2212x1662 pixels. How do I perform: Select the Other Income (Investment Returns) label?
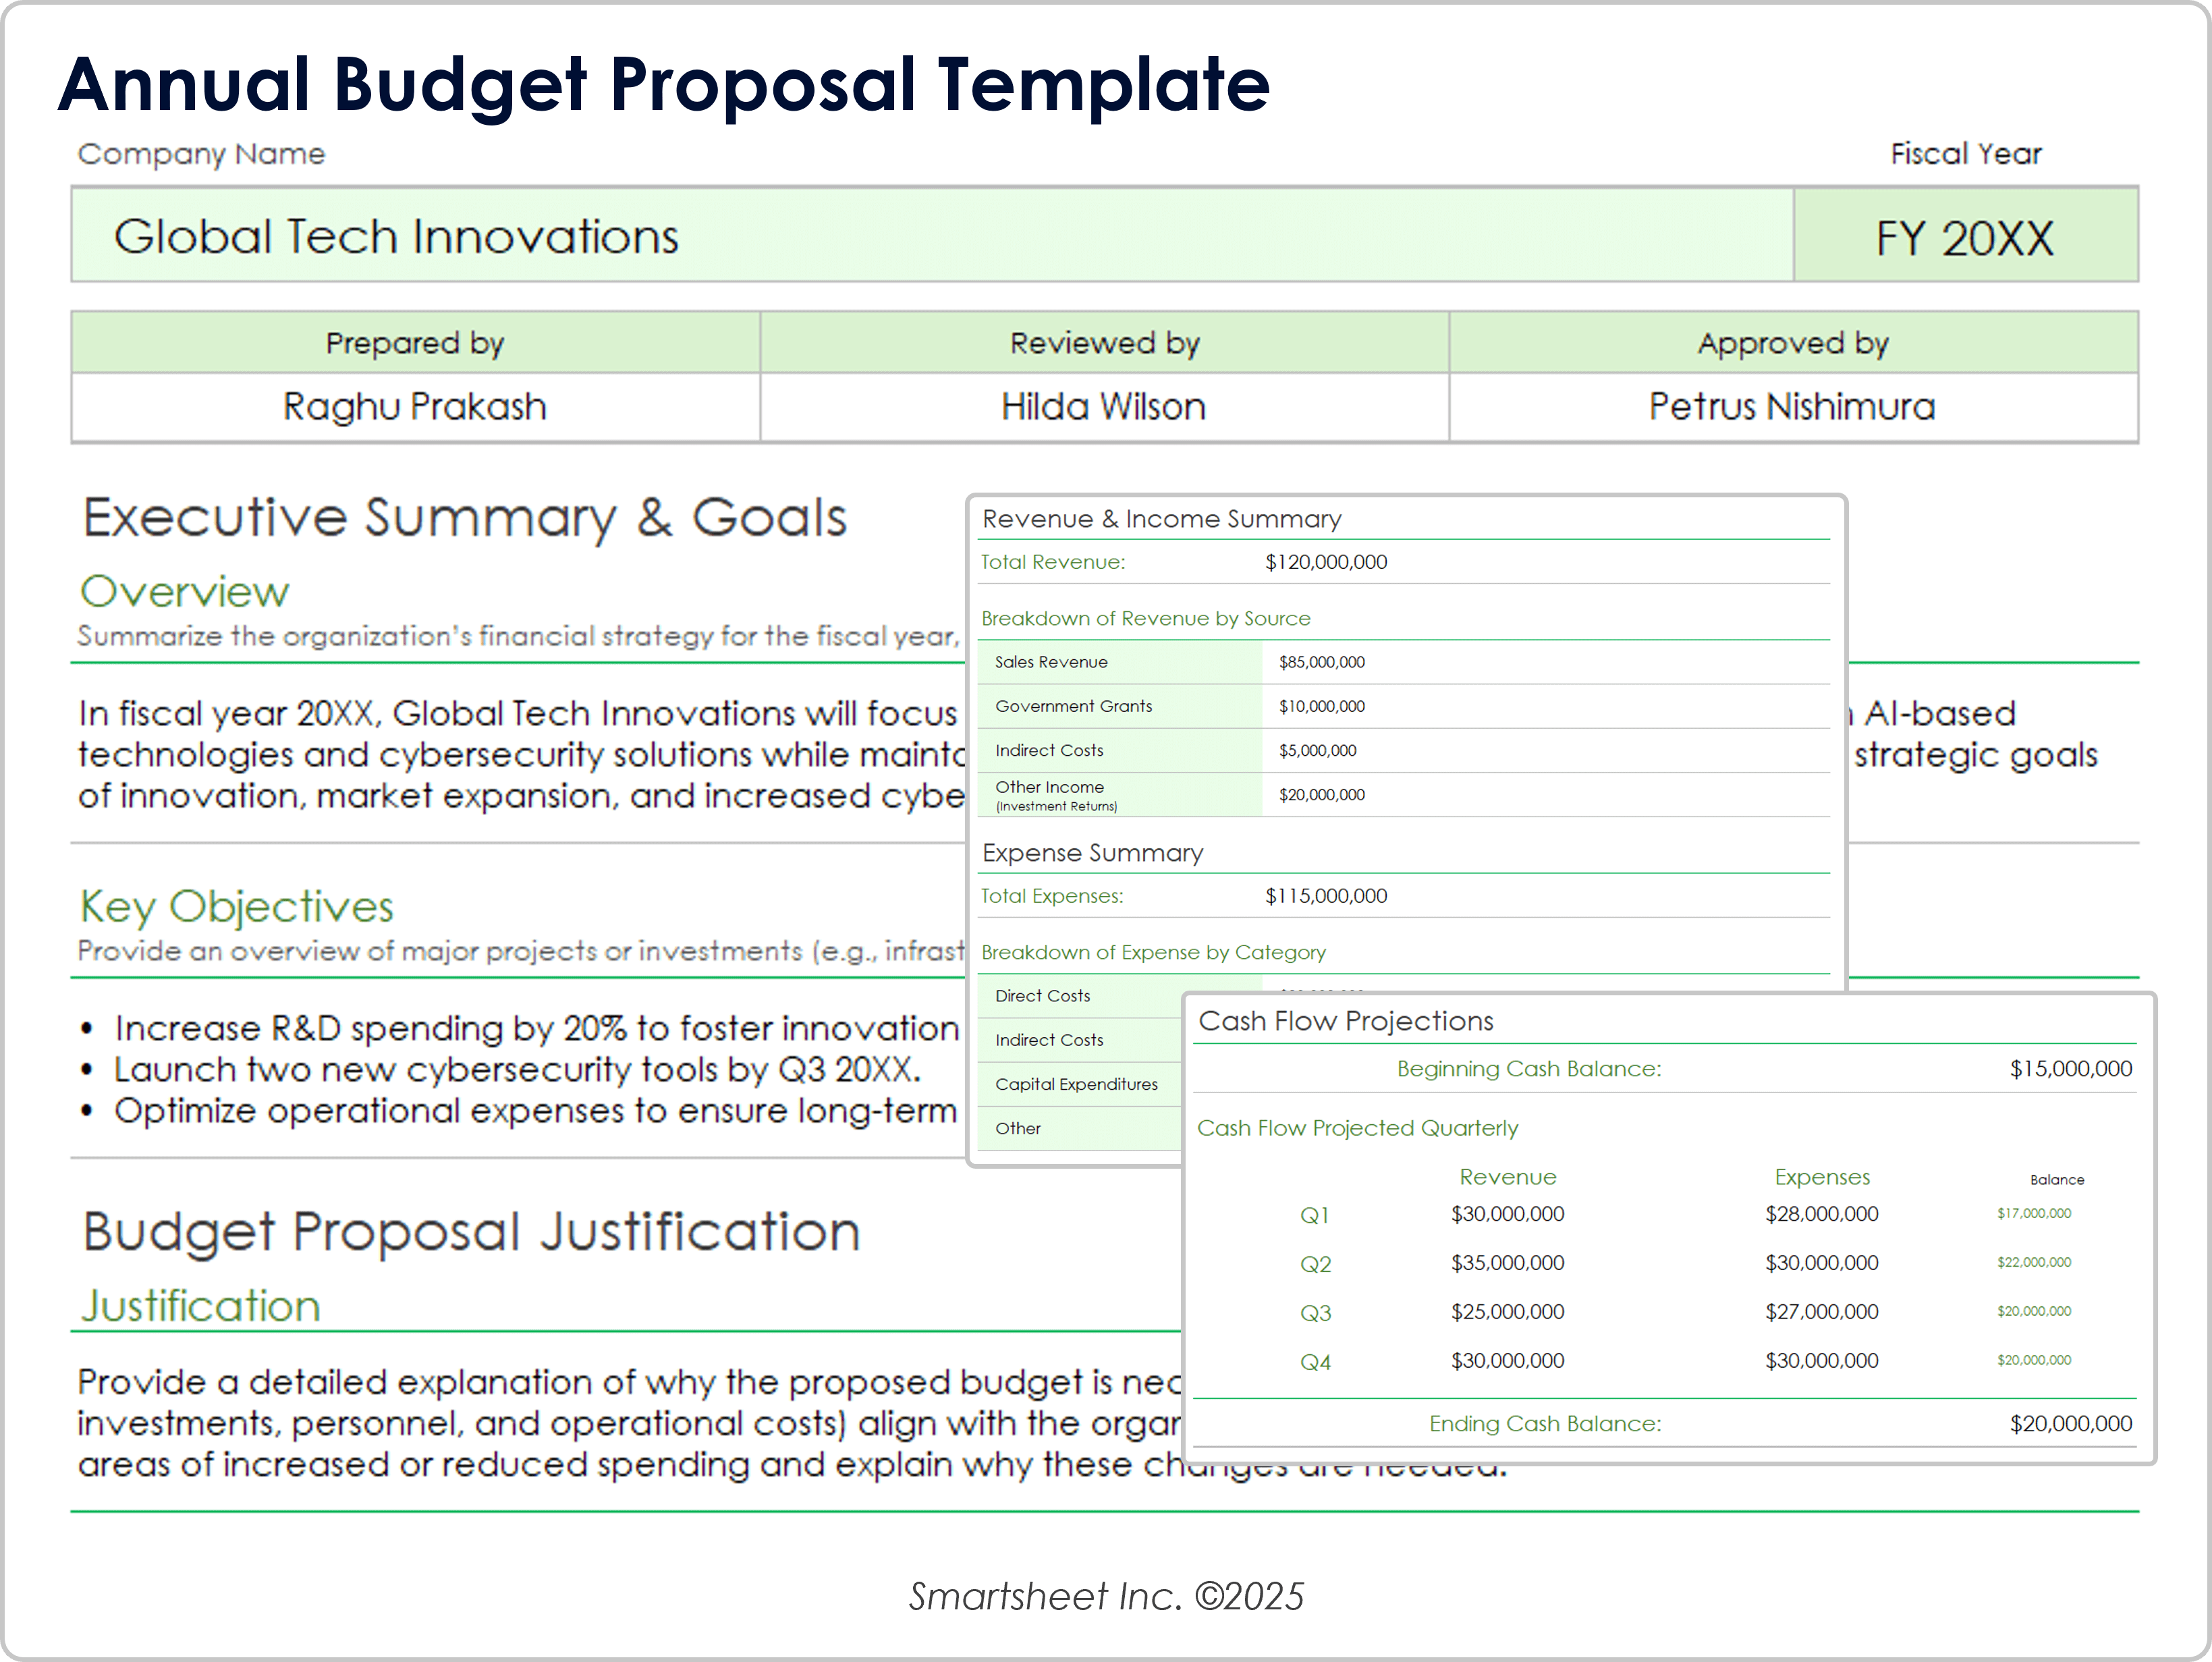(x=1120, y=795)
